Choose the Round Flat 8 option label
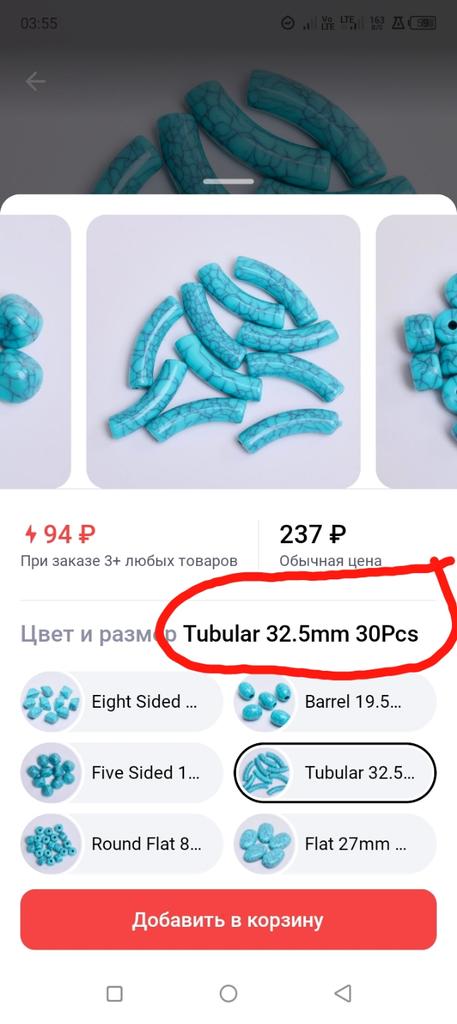 coord(146,844)
